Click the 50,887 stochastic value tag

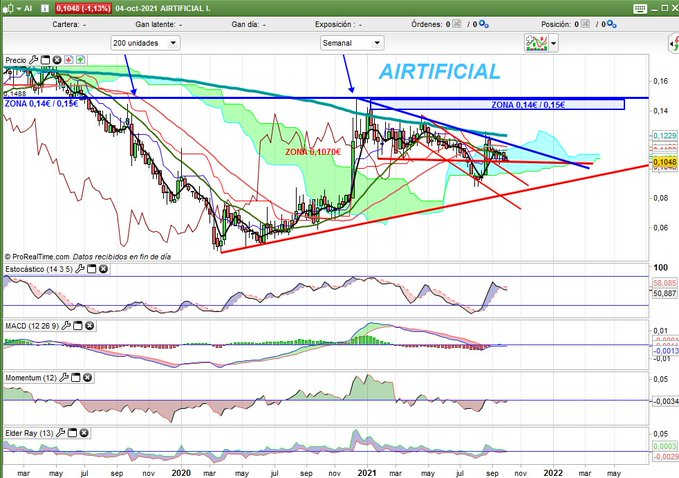tap(664, 293)
